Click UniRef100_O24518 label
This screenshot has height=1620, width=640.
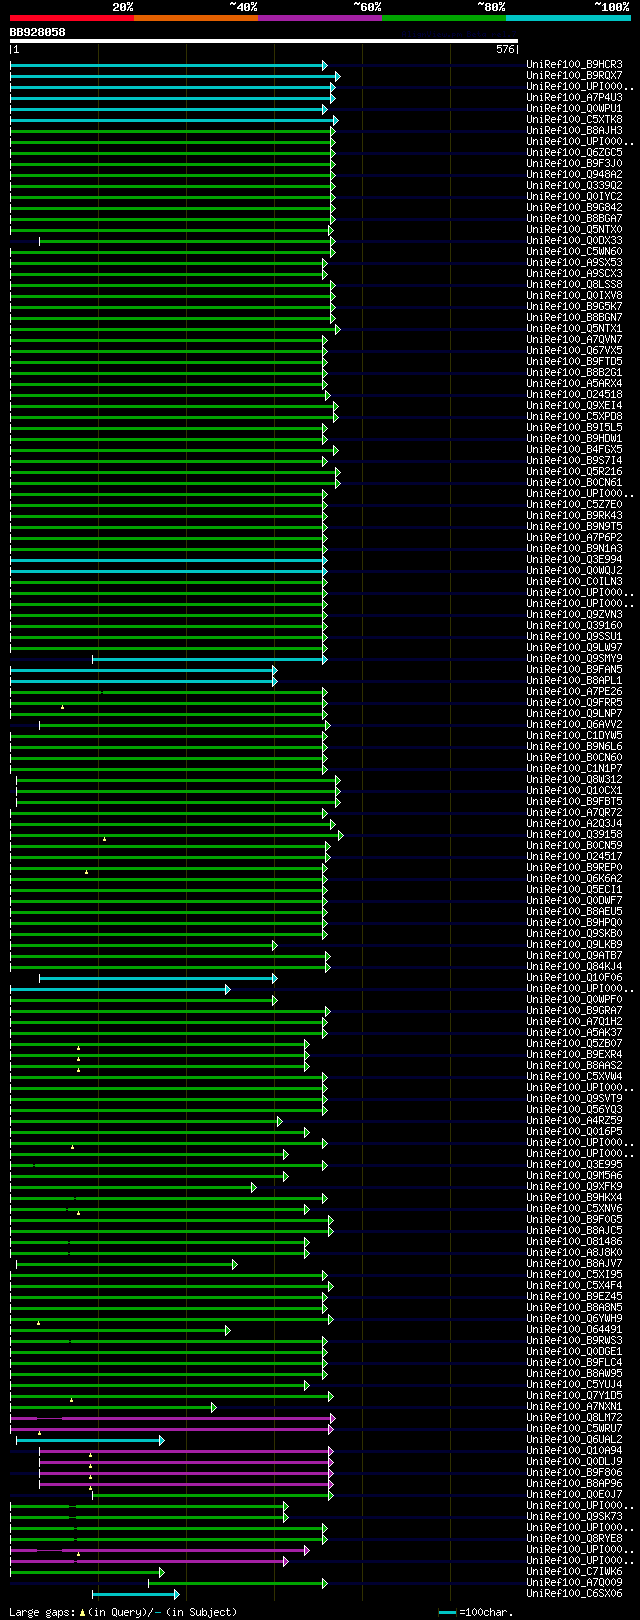[574, 395]
